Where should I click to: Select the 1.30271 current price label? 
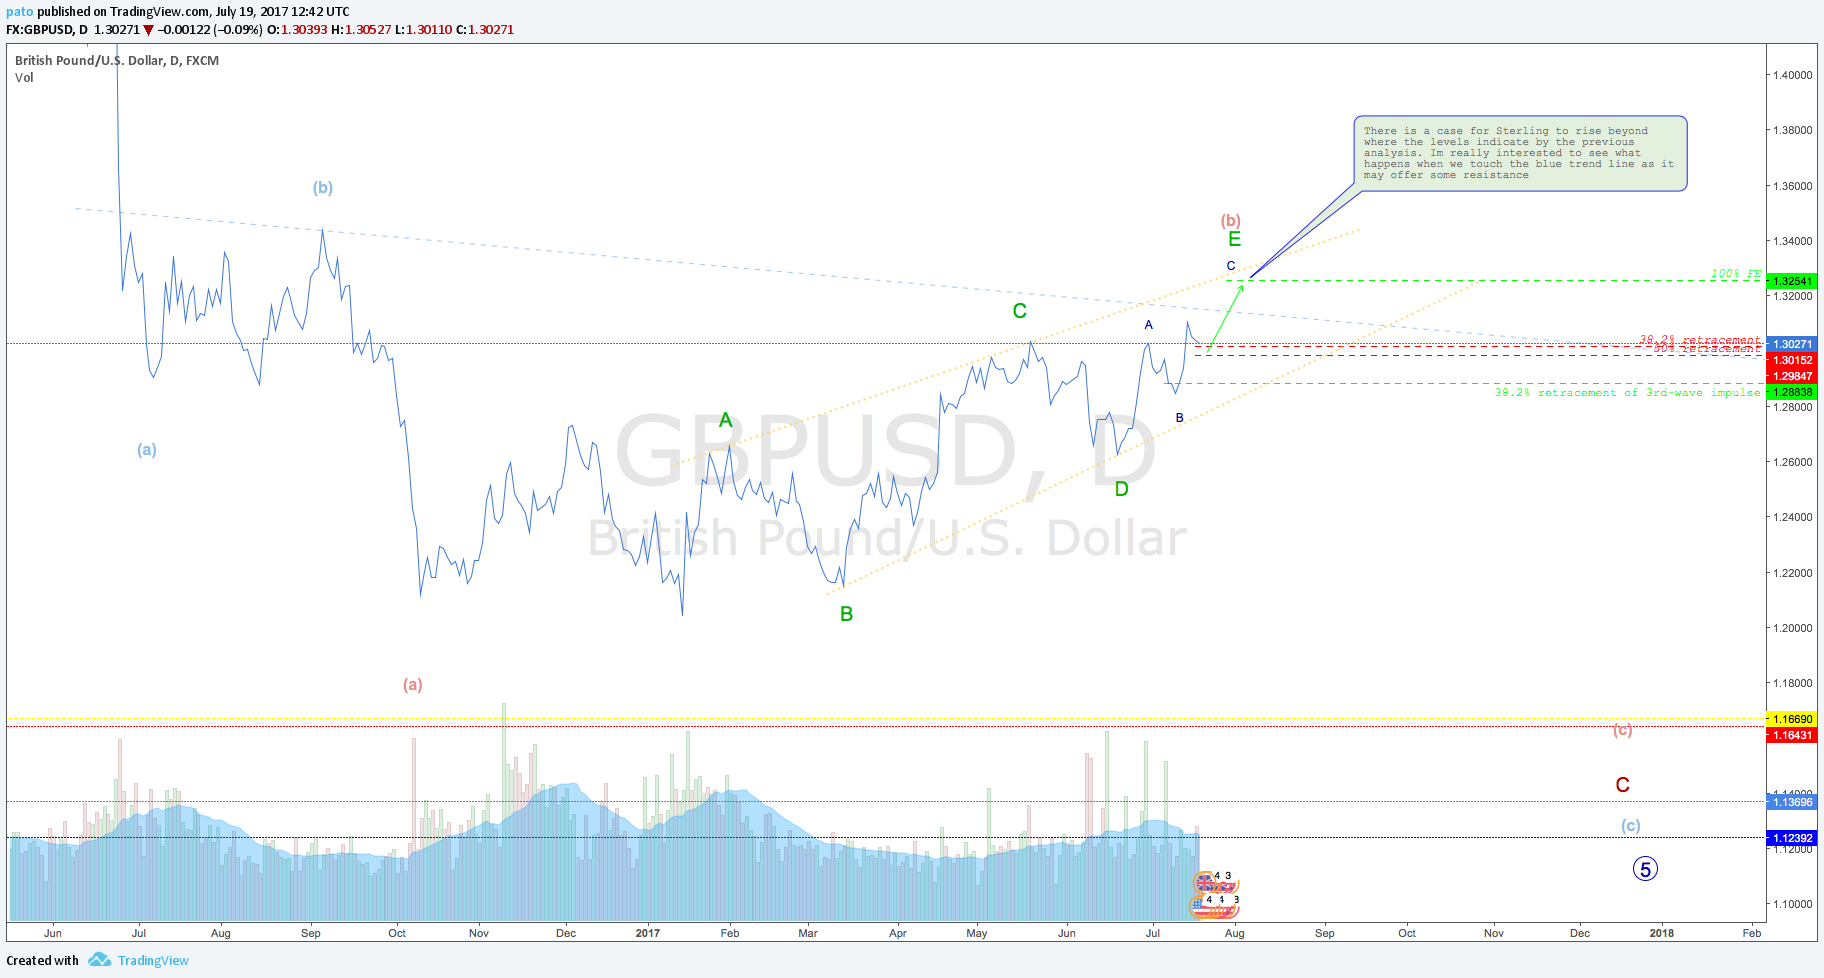[x=1792, y=344]
